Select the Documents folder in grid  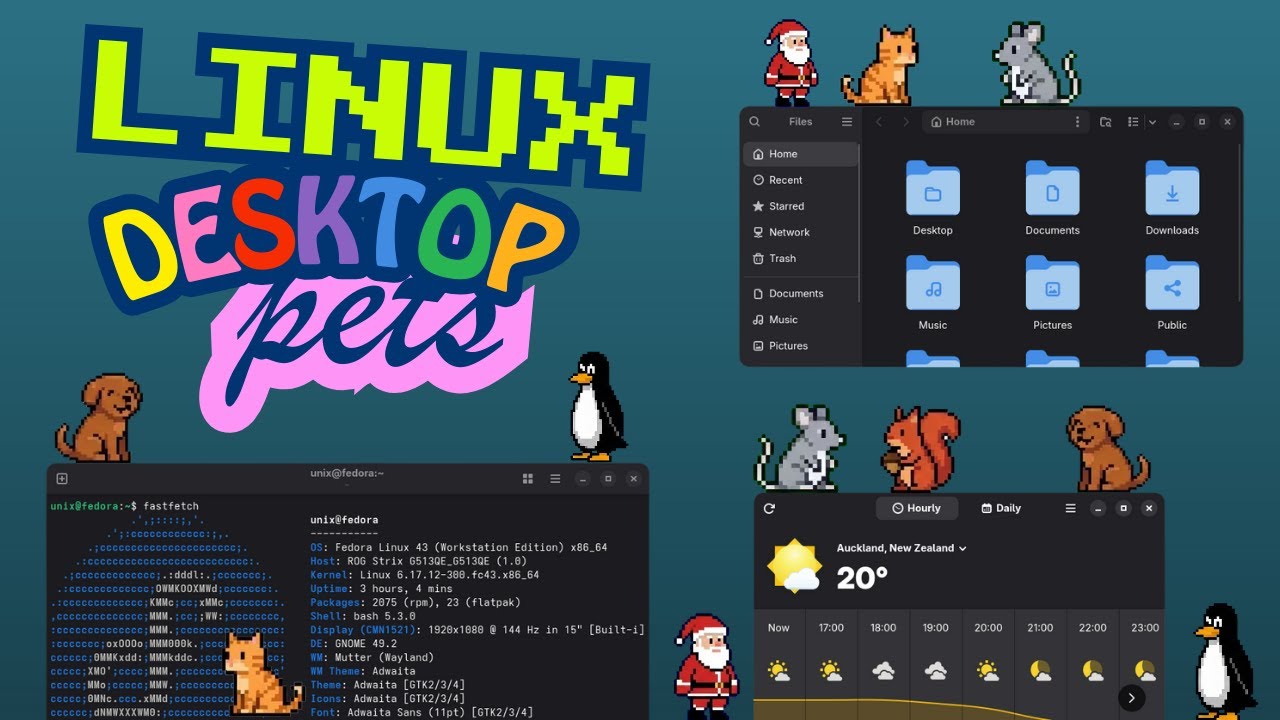[1052, 189]
